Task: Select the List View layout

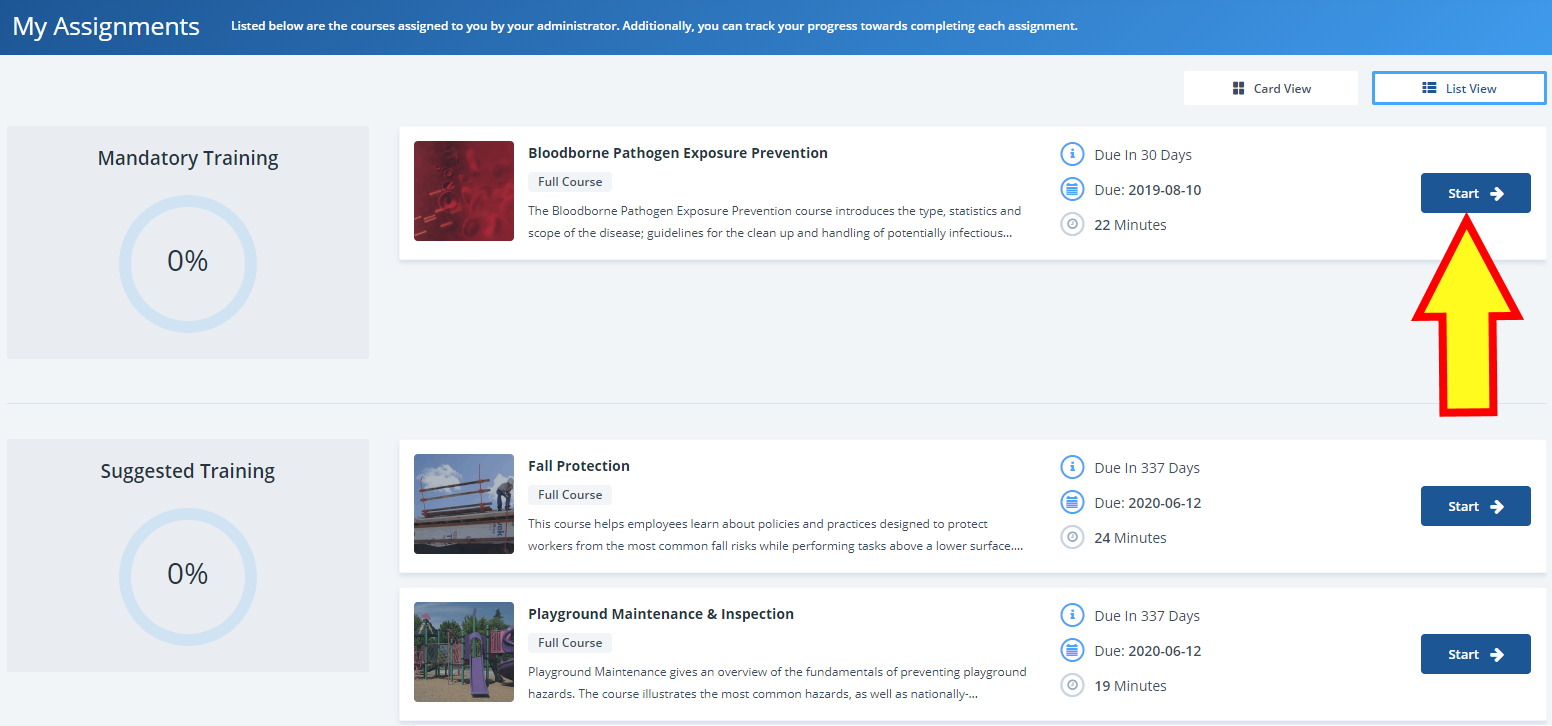Action: click(1459, 88)
